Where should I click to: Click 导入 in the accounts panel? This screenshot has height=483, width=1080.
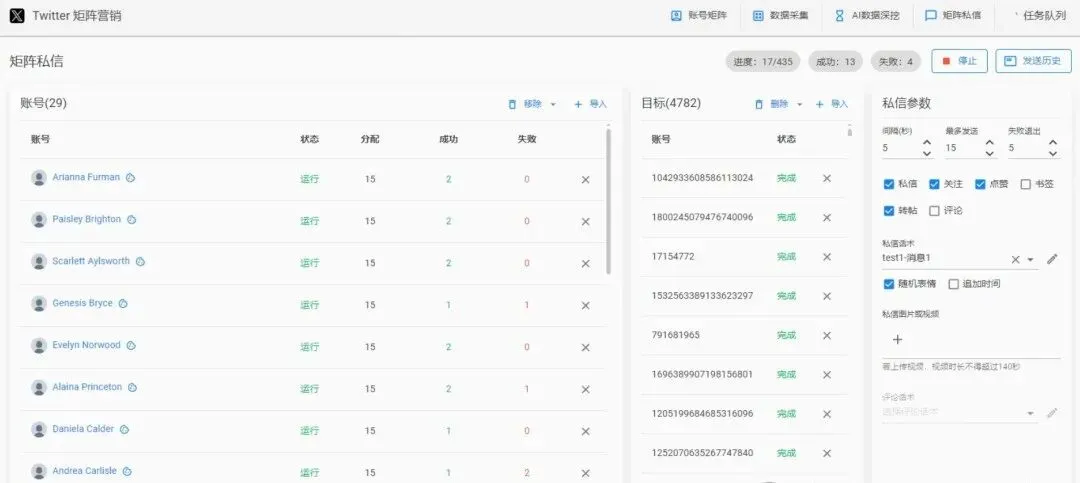591,104
